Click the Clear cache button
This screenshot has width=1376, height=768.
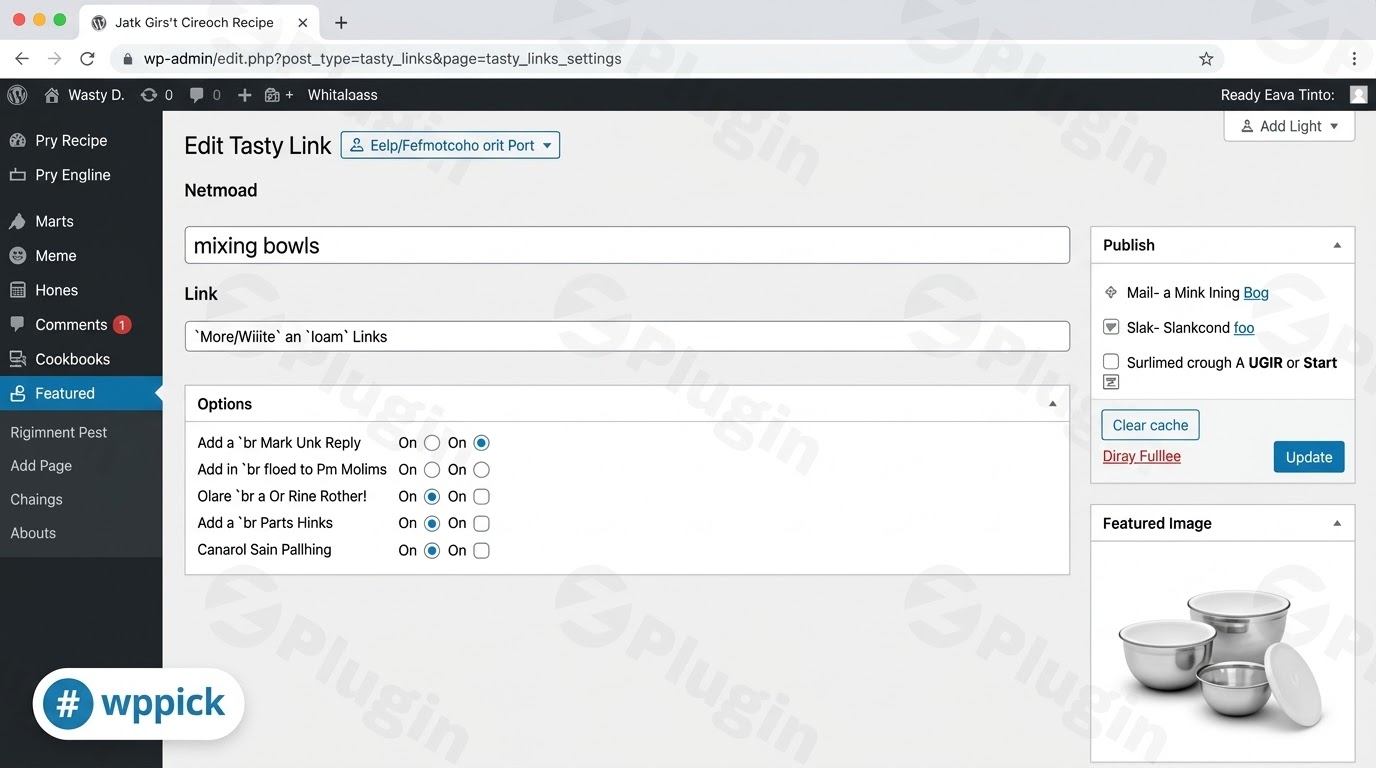click(1150, 425)
